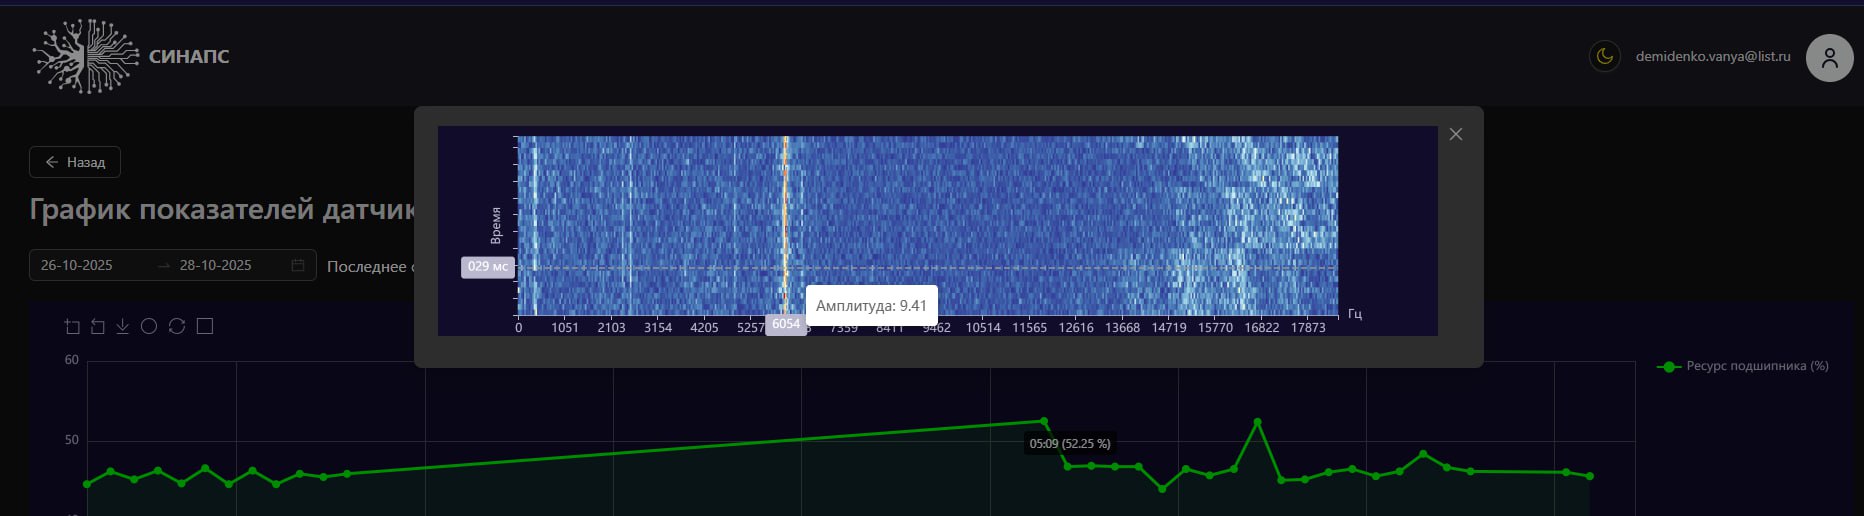Click the 1051 frequency axis label

click(x=565, y=328)
